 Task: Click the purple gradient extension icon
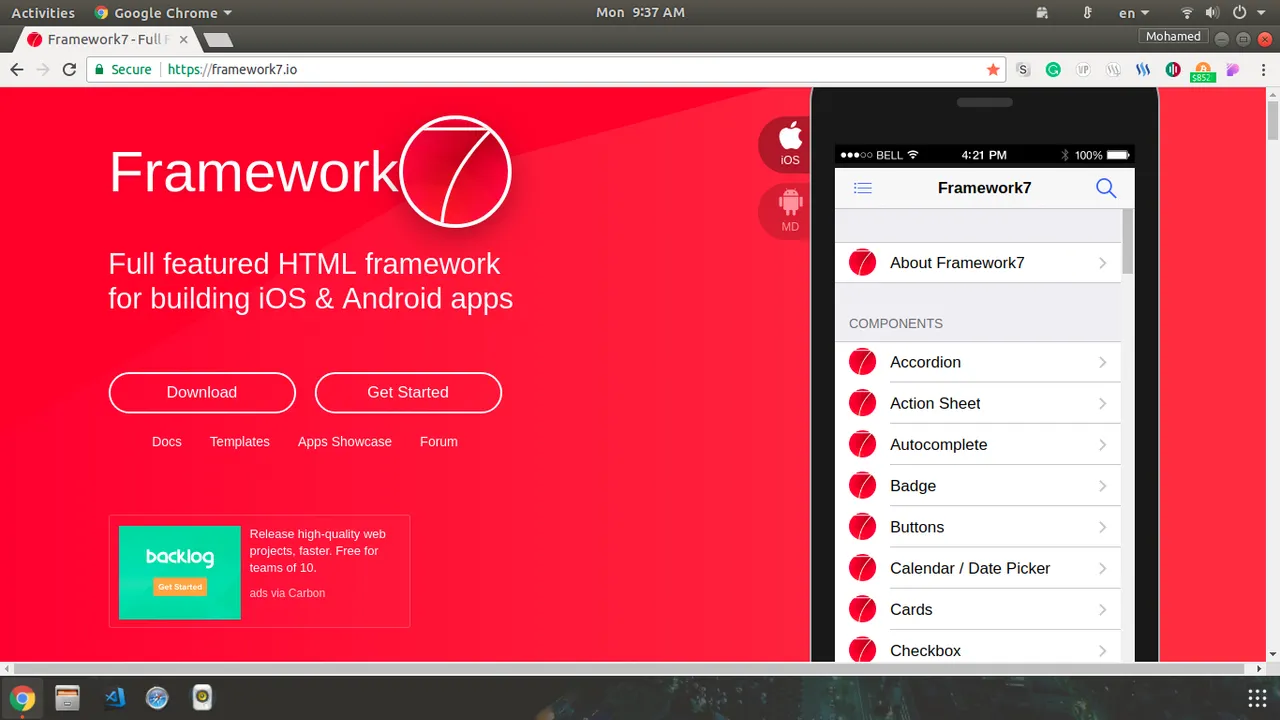click(1233, 70)
